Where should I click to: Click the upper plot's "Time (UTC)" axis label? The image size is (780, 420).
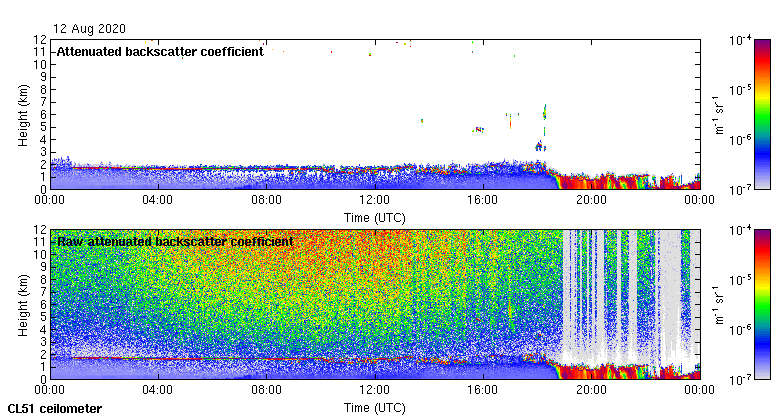[x=375, y=217]
